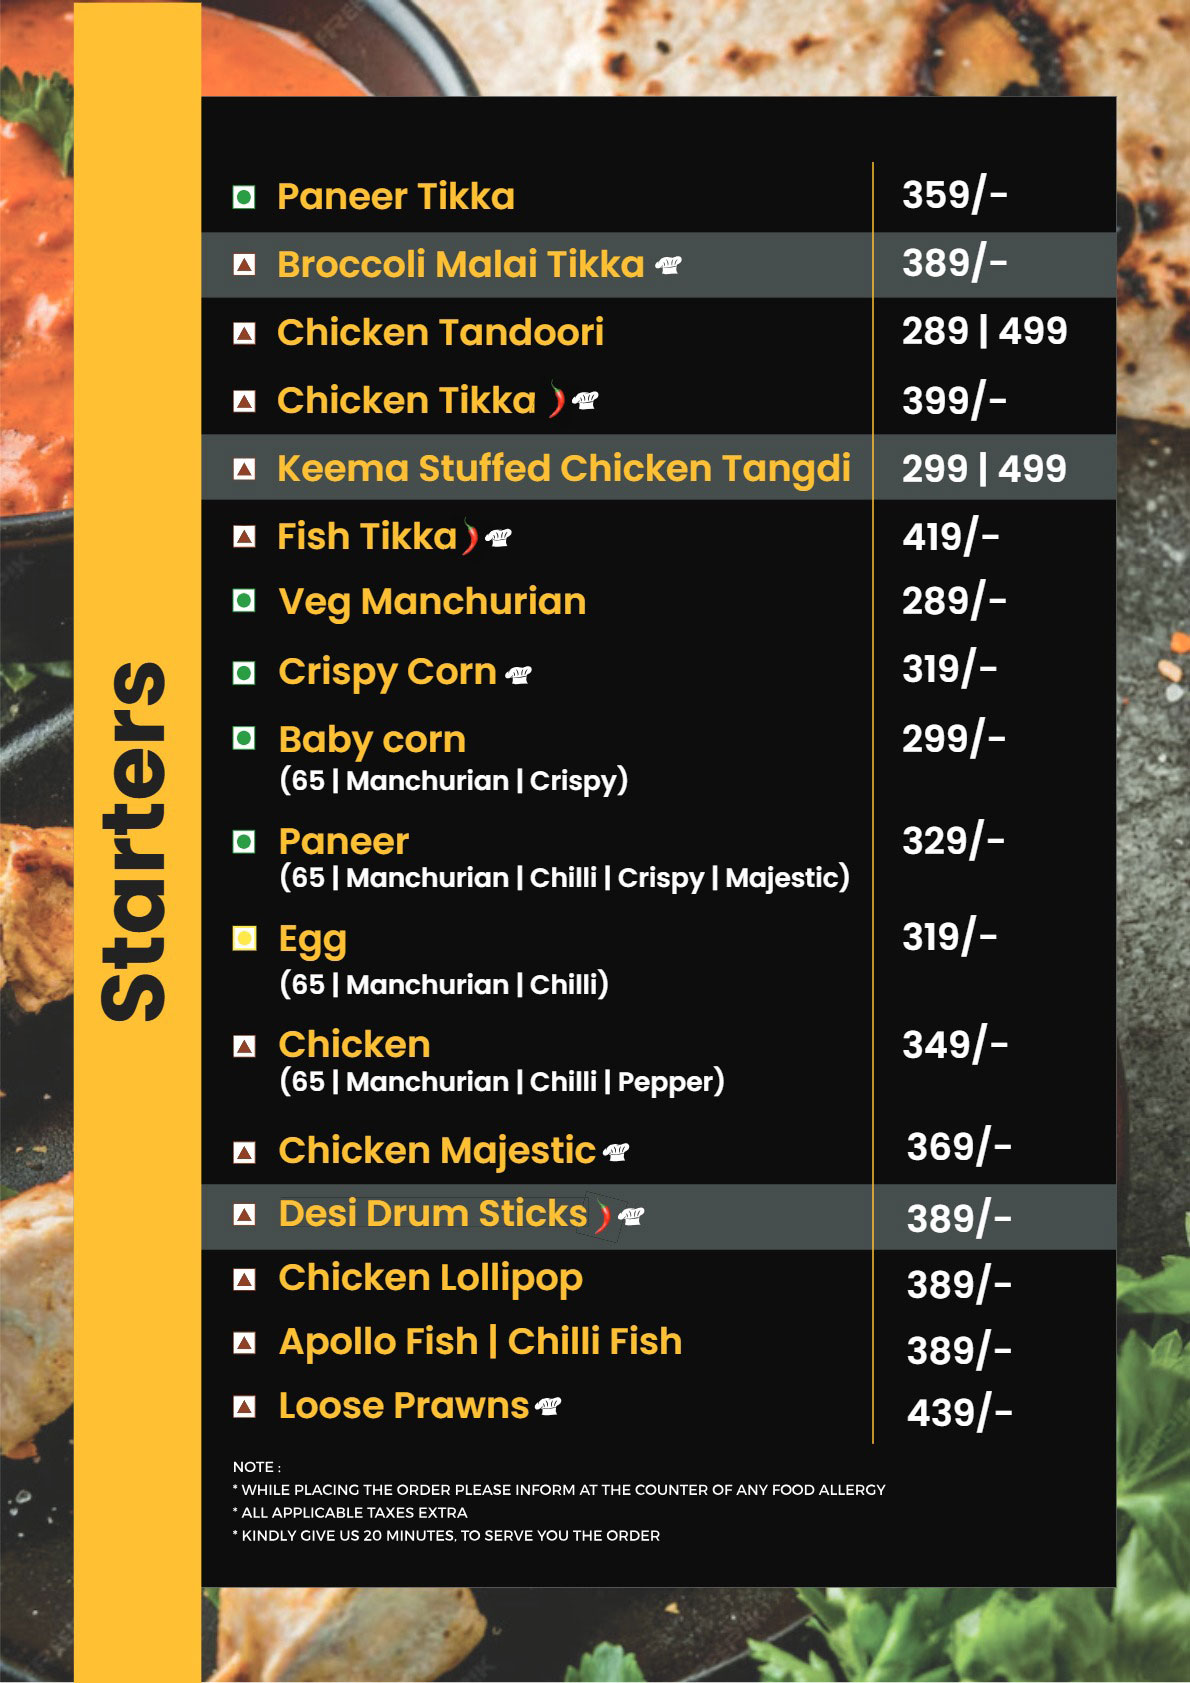Select the Apollo Fish | Chilli Fish item
This screenshot has height=1683, width=1190.
point(480,1342)
